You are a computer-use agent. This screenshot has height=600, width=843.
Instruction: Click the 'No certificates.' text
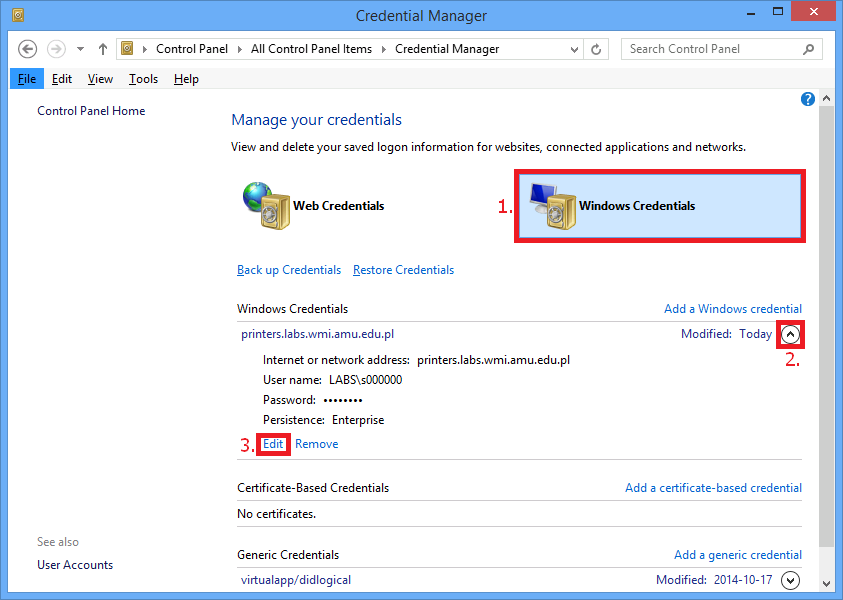(276, 514)
